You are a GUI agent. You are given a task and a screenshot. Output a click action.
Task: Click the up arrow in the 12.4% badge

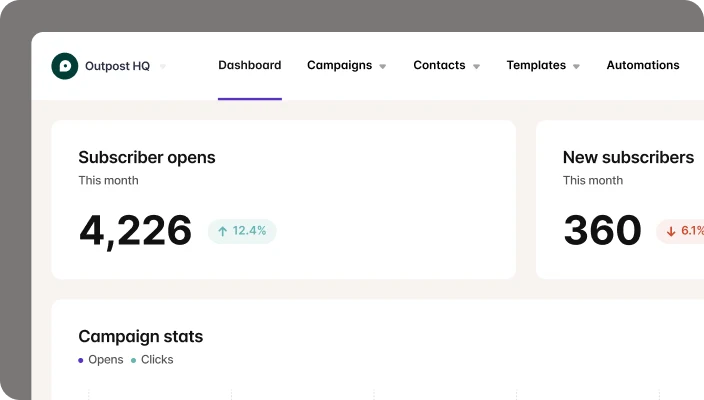[x=223, y=231]
